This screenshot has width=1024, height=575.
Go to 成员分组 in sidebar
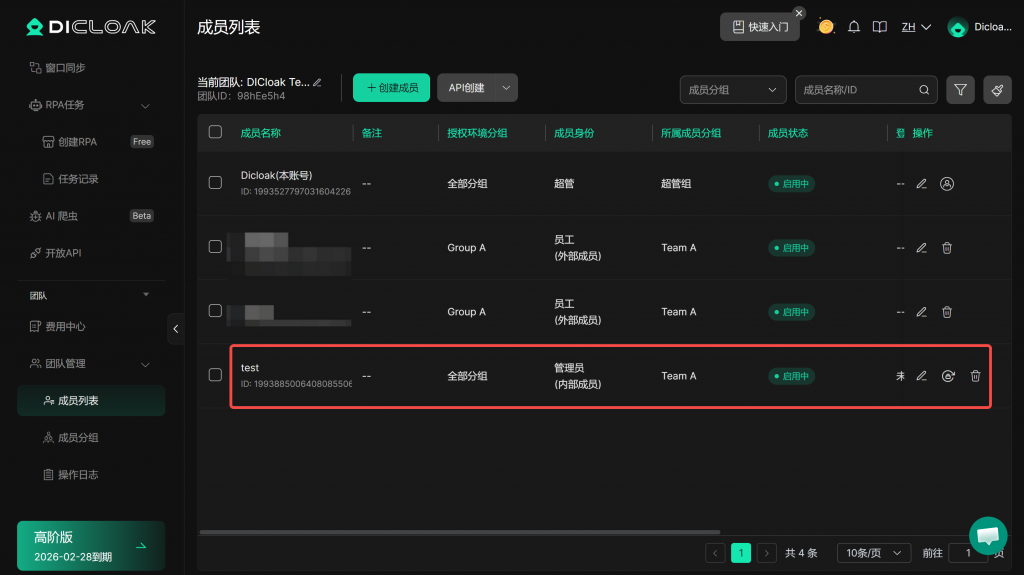click(78, 438)
